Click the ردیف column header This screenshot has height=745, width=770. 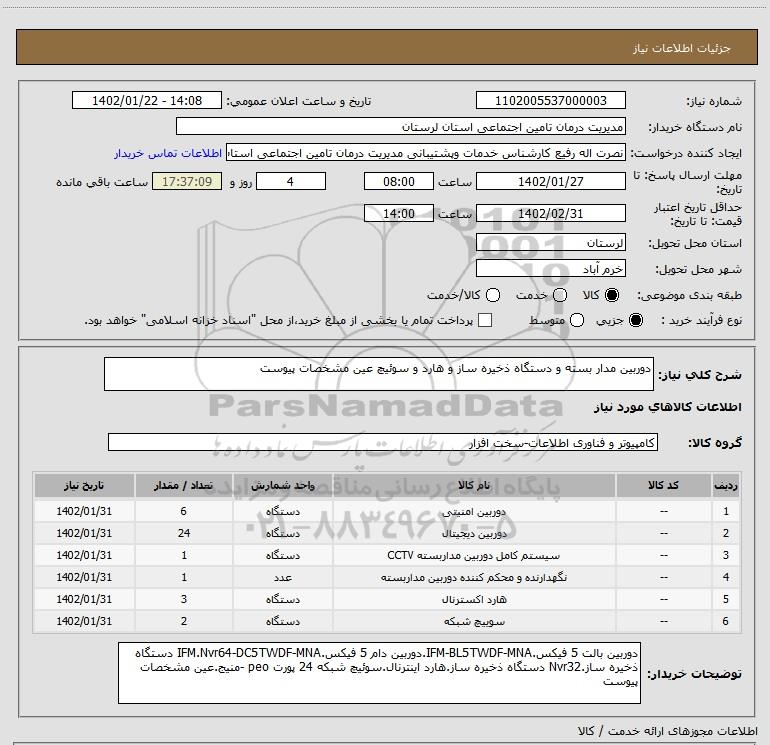coord(726,485)
